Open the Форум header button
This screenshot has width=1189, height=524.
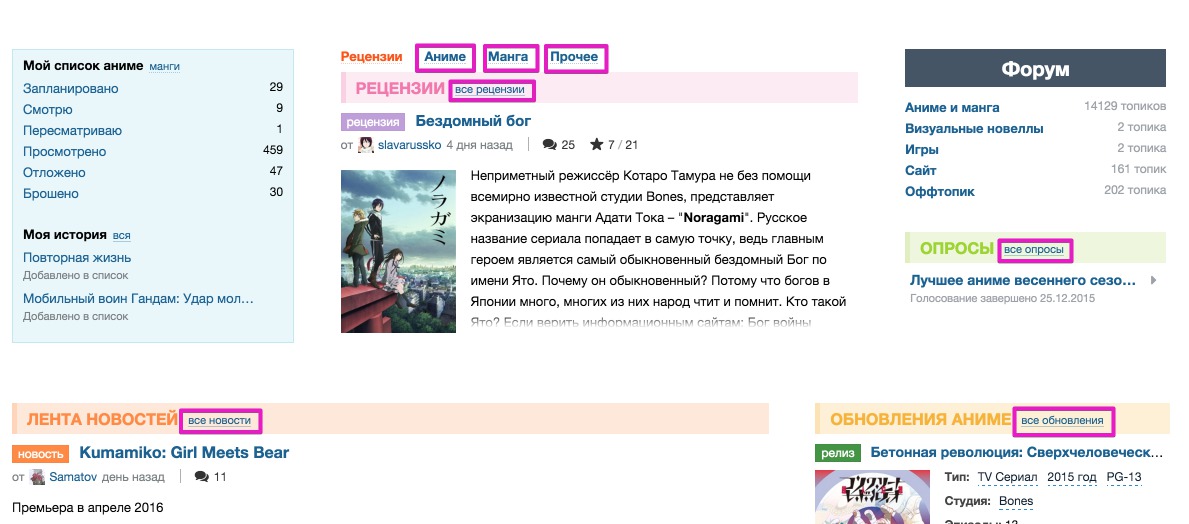tap(1035, 68)
